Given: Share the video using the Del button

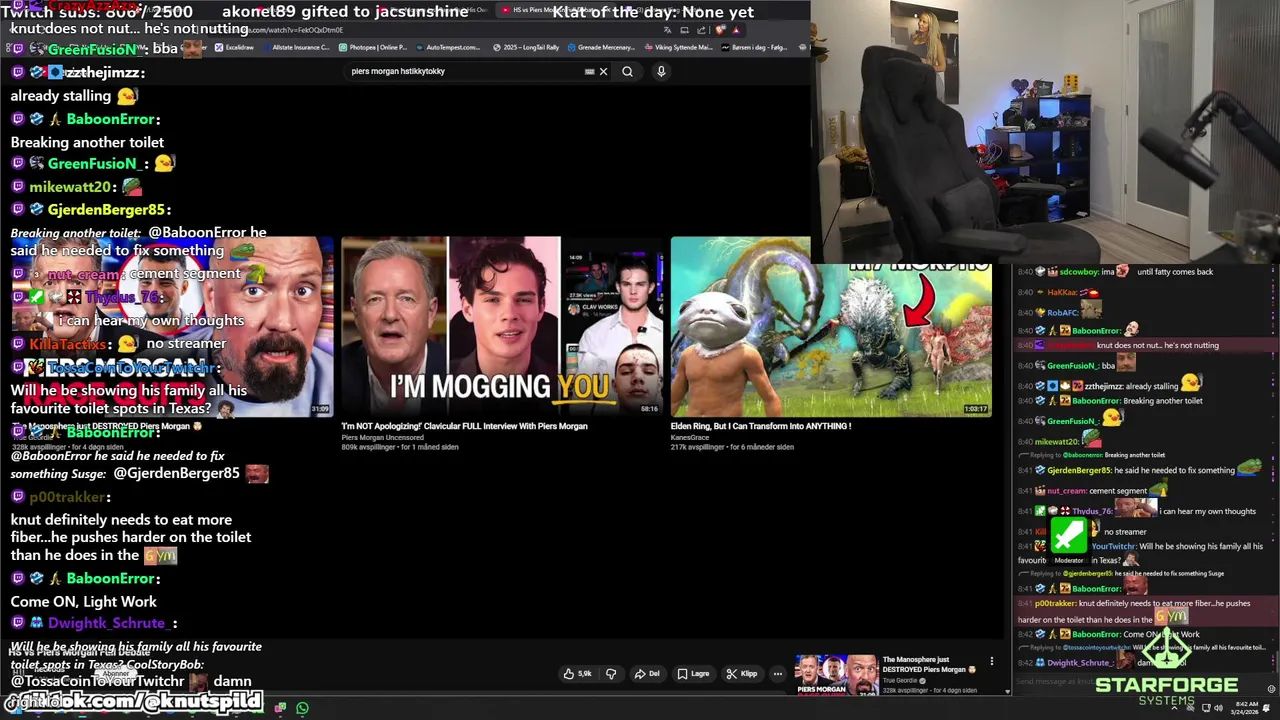Looking at the screenshot, I should 647,674.
